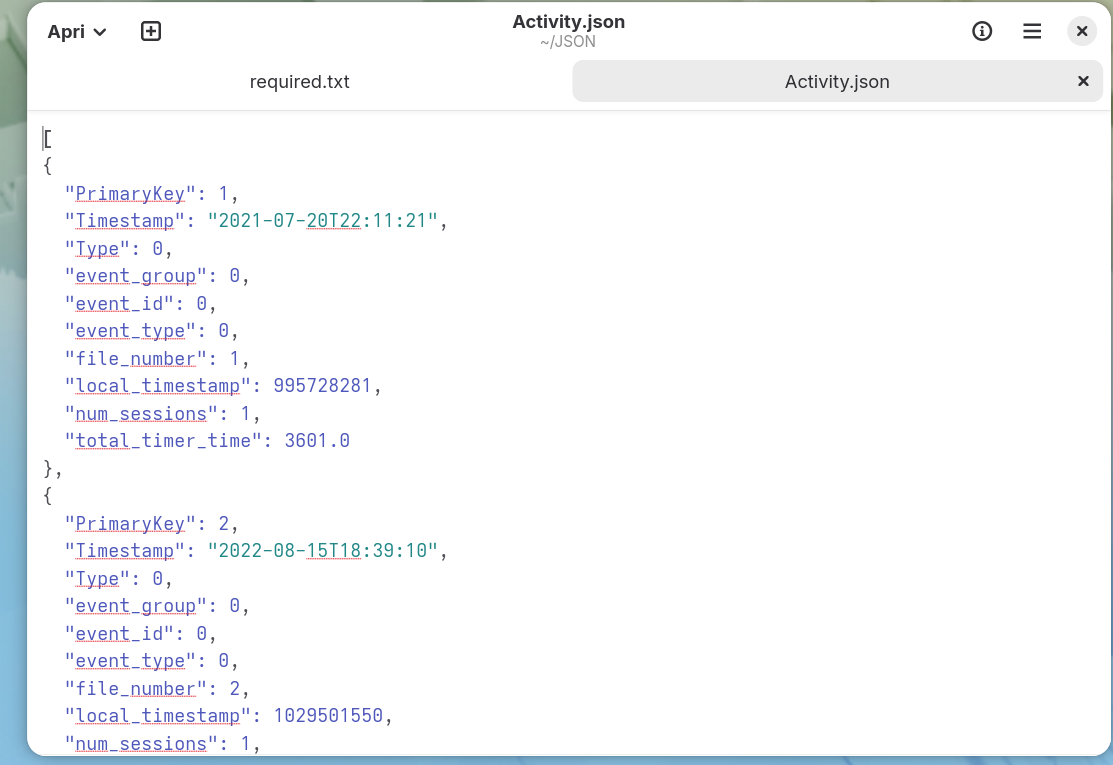Open document properties info icon
This screenshot has width=1113, height=765.
point(982,31)
